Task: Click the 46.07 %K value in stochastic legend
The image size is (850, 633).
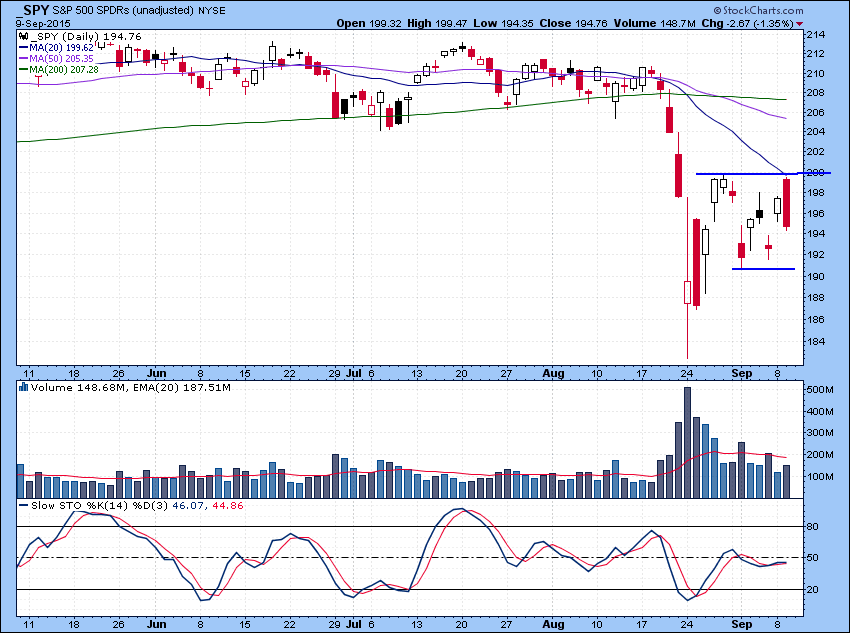Action: 186,506
